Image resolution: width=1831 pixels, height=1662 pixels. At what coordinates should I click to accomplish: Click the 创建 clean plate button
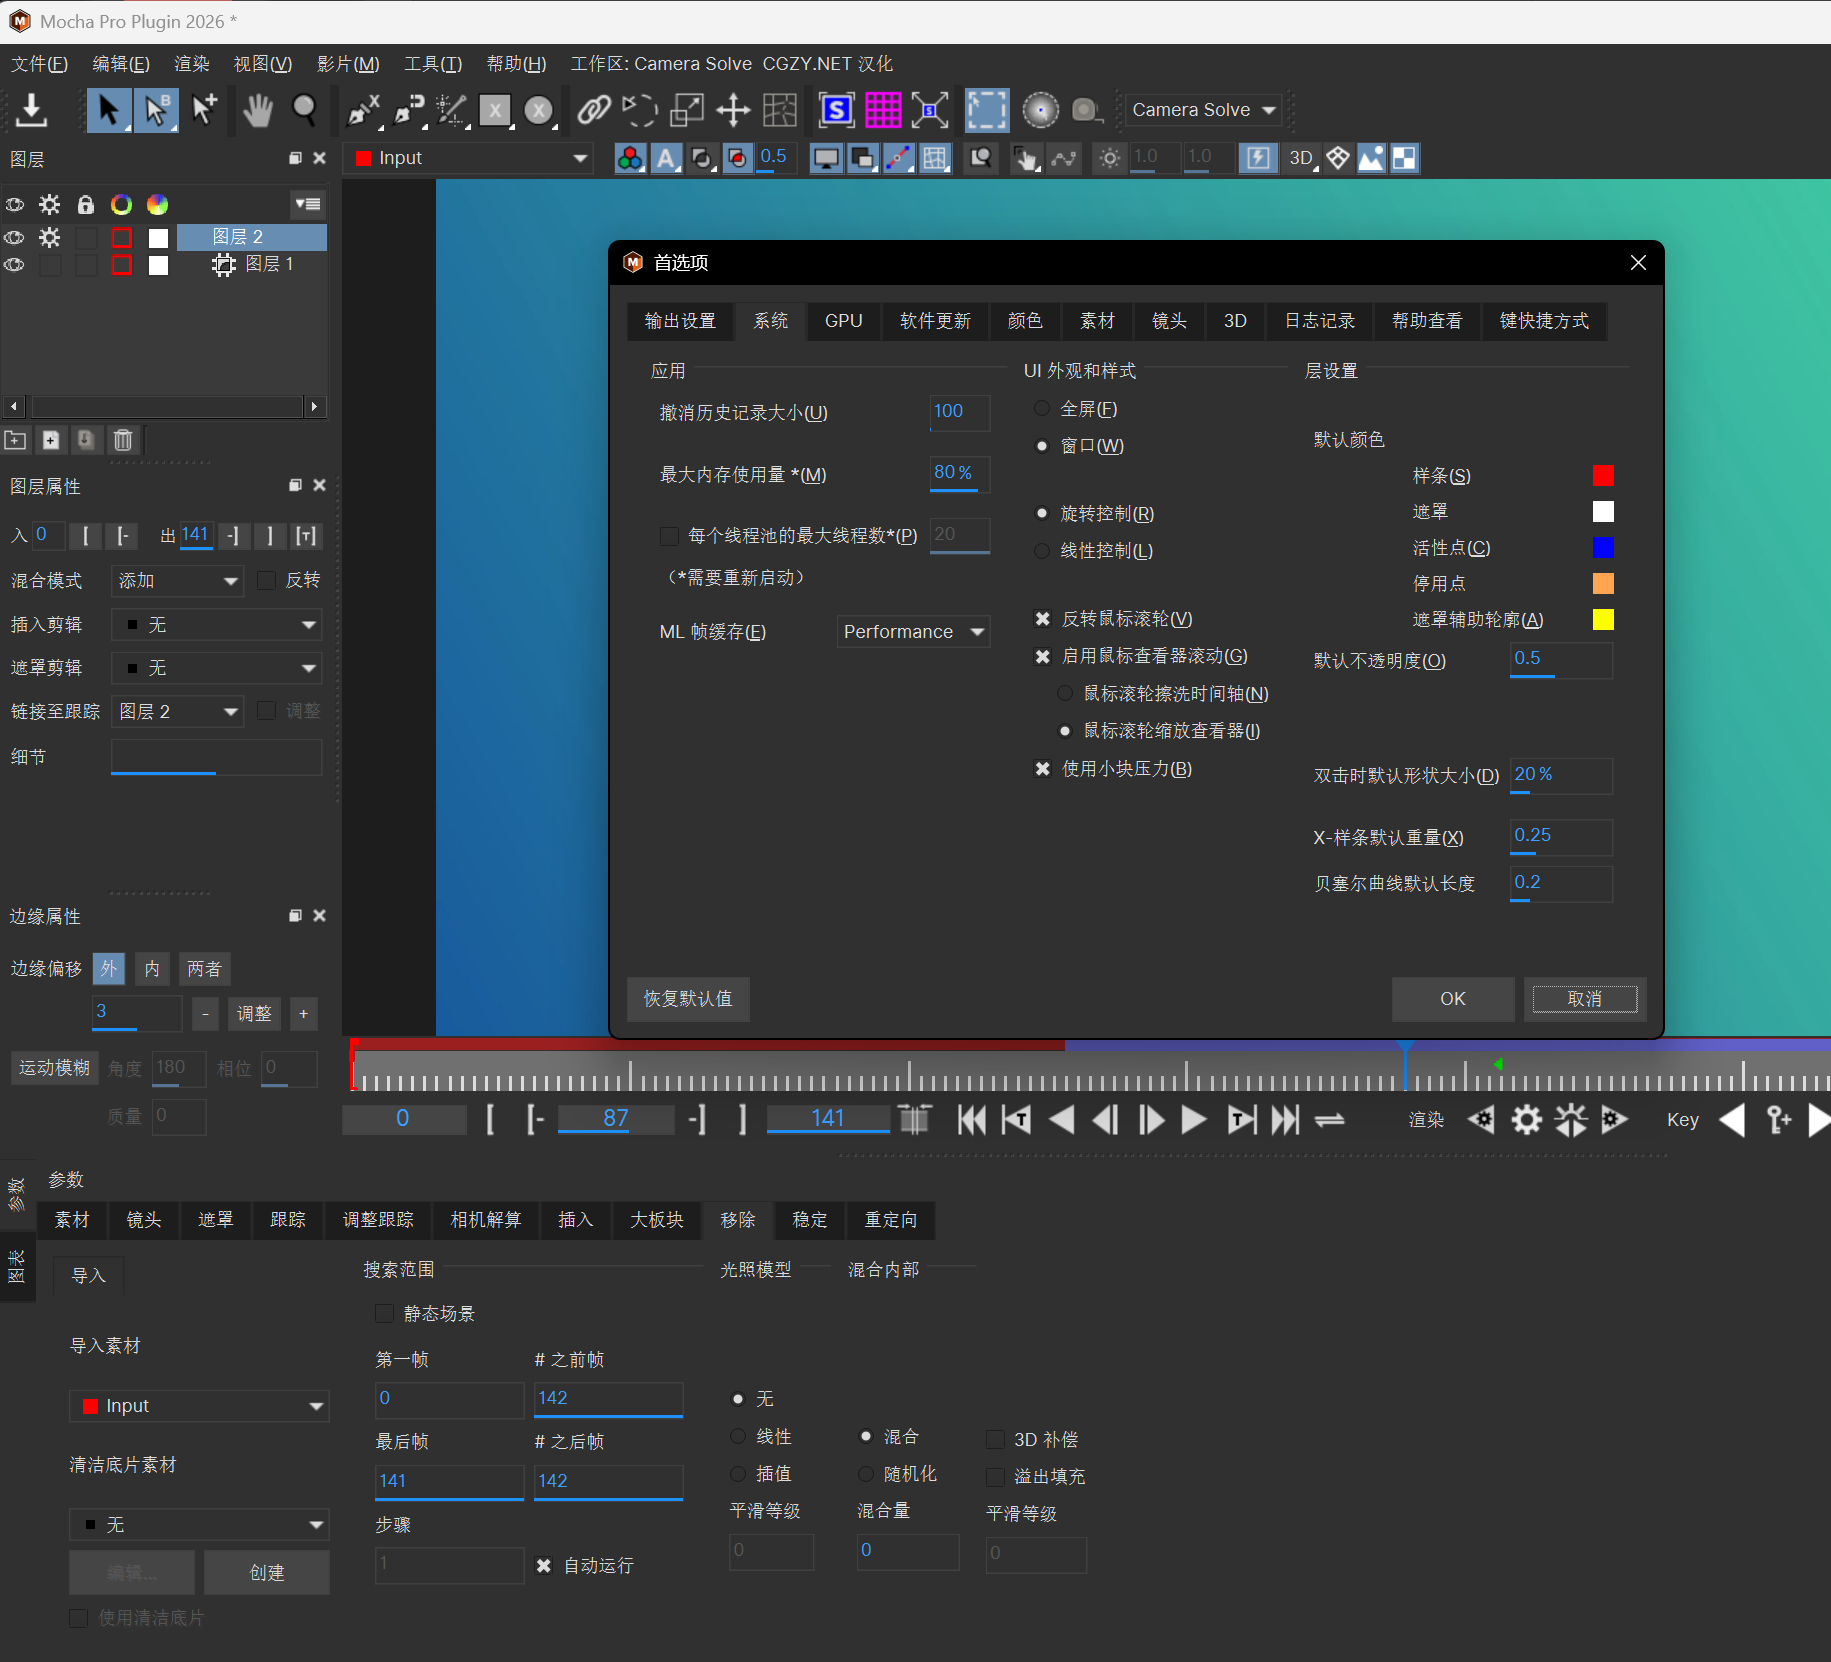[x=267, y=1573]
